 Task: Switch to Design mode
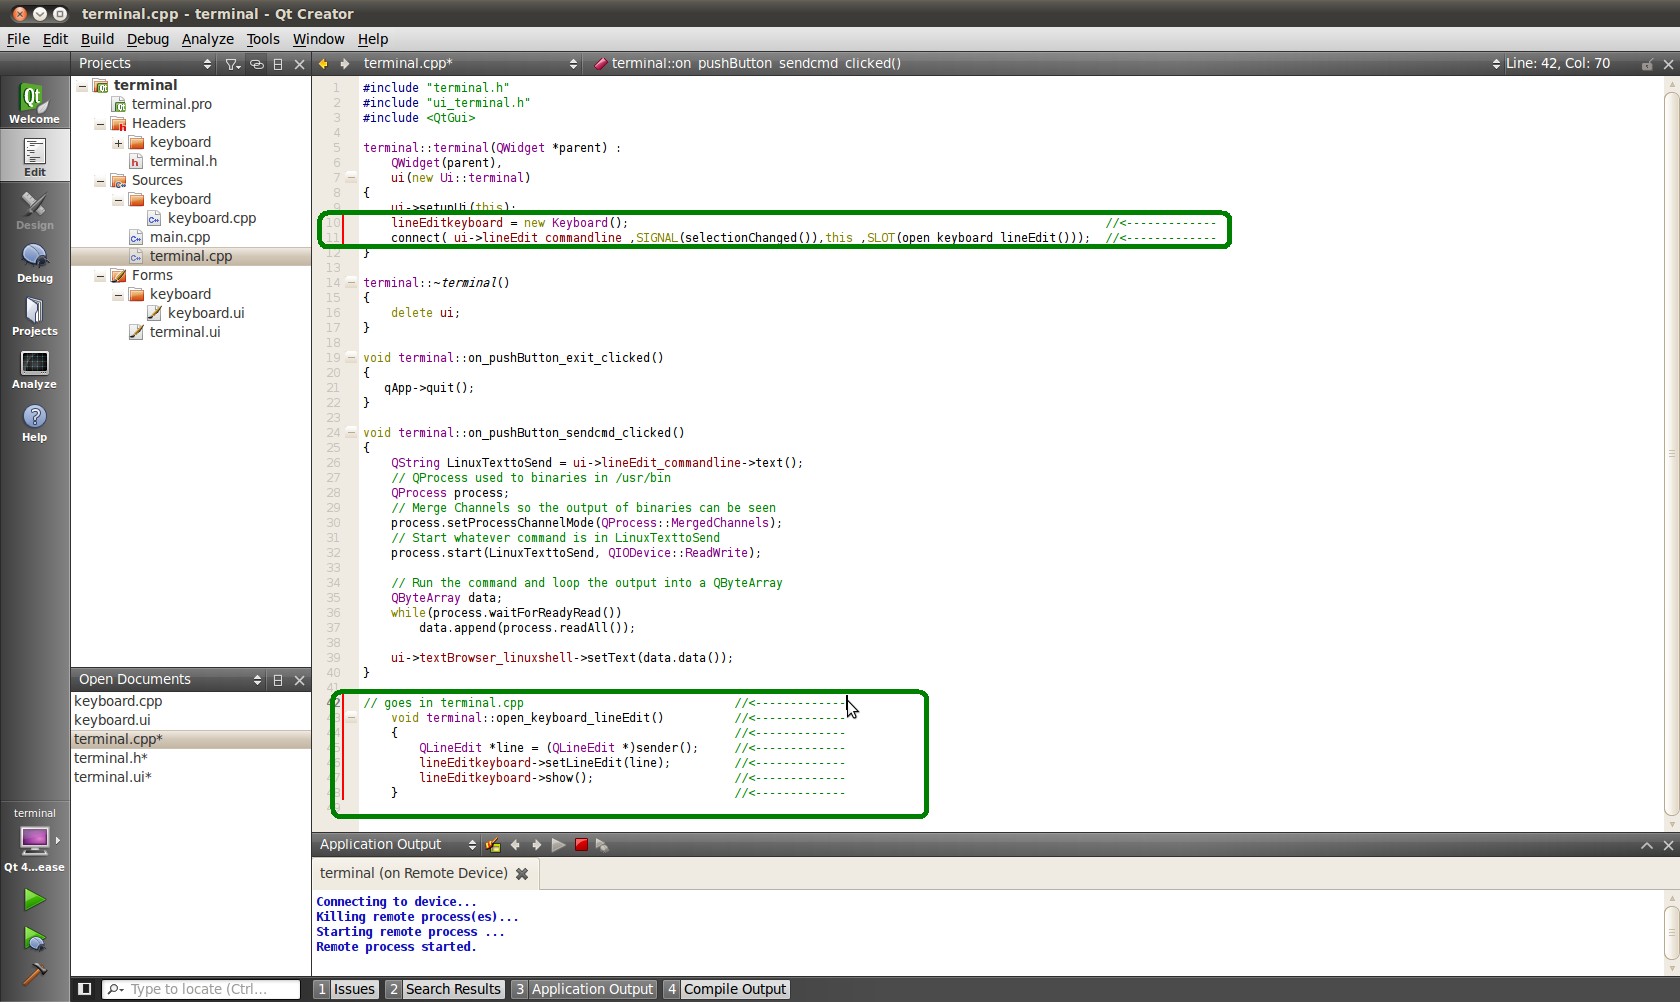pos(34,210)
